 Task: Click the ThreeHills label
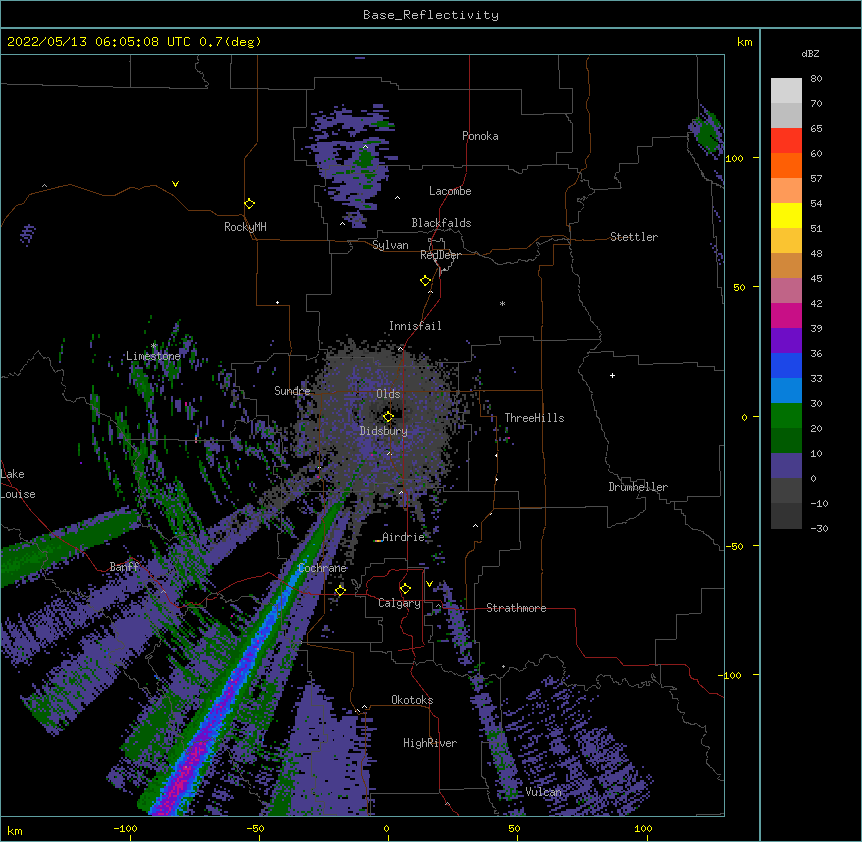pyautogui.click(x=534, y=418)
